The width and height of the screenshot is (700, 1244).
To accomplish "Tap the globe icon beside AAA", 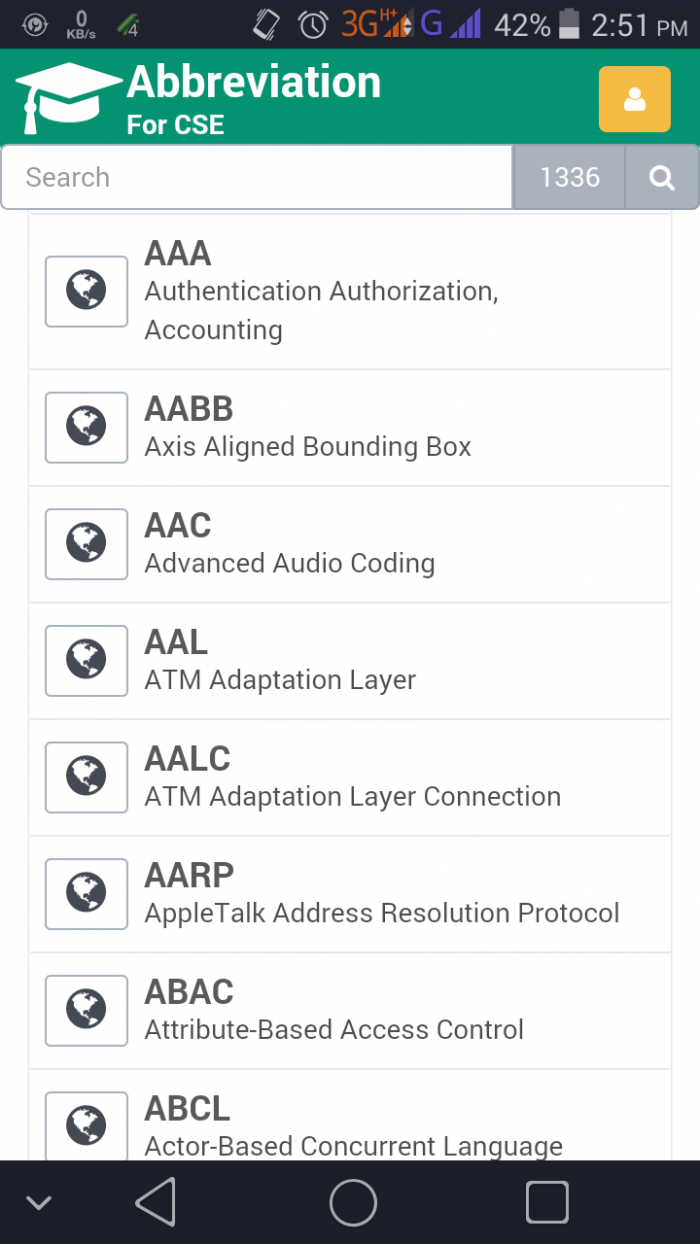I will click(86, 291).
